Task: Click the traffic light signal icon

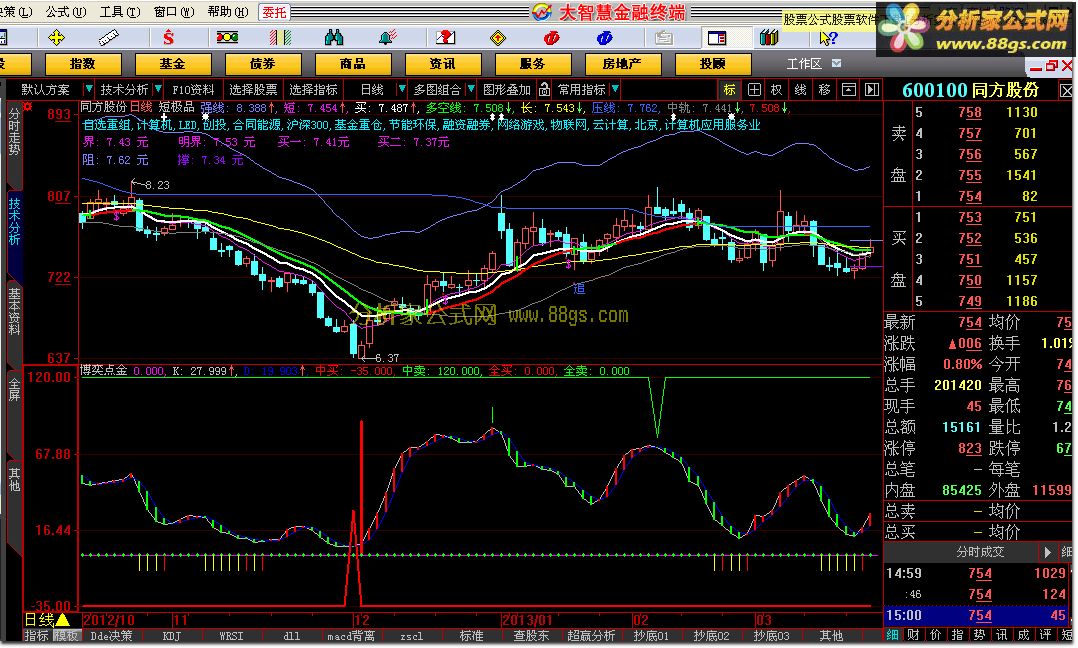Action: 227,38
